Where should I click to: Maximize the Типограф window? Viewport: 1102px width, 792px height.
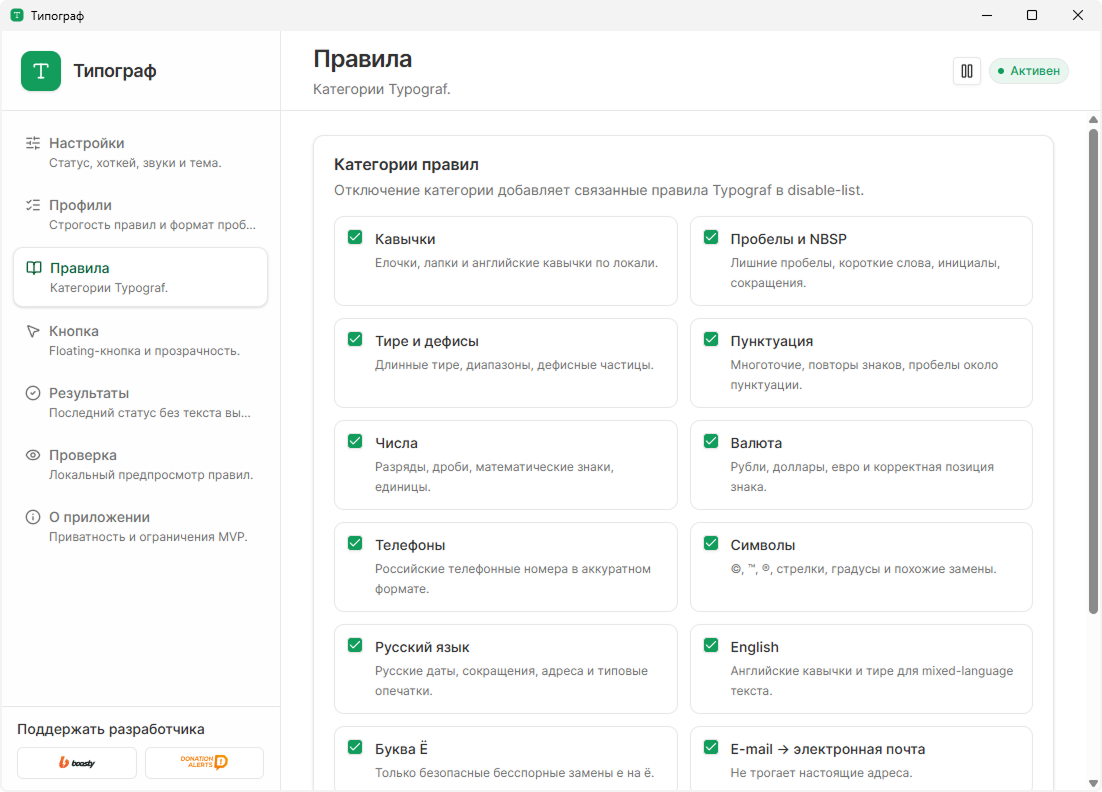pyautogui.click(x=1032, y=15)
